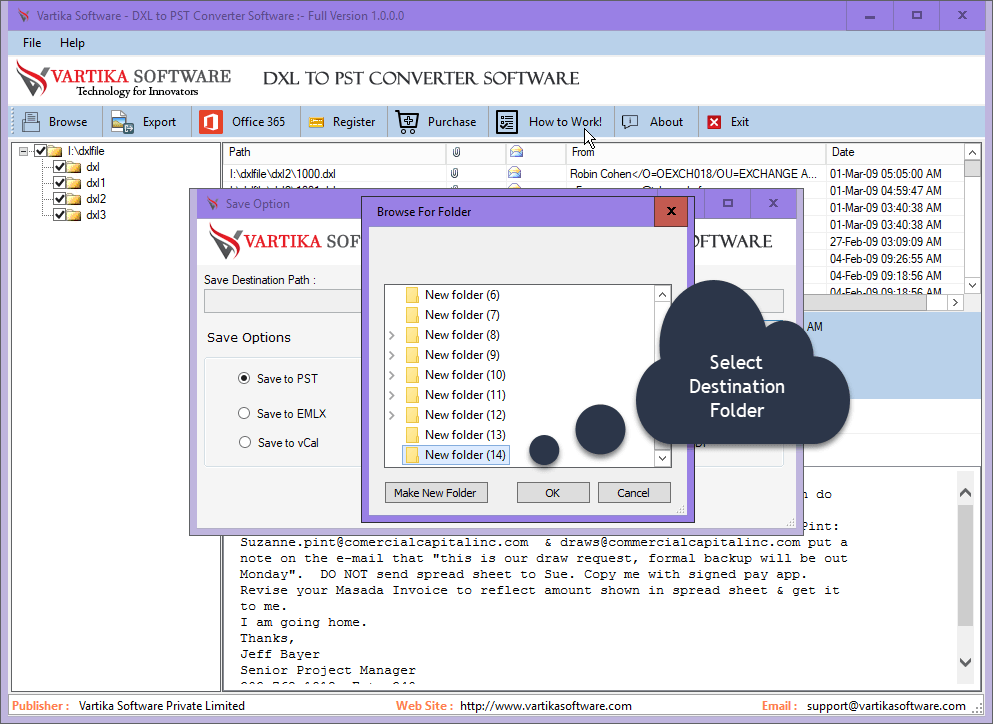This screenshot has width=993, height=724.
Task: Sort by the Path column header
Action: 334,152
